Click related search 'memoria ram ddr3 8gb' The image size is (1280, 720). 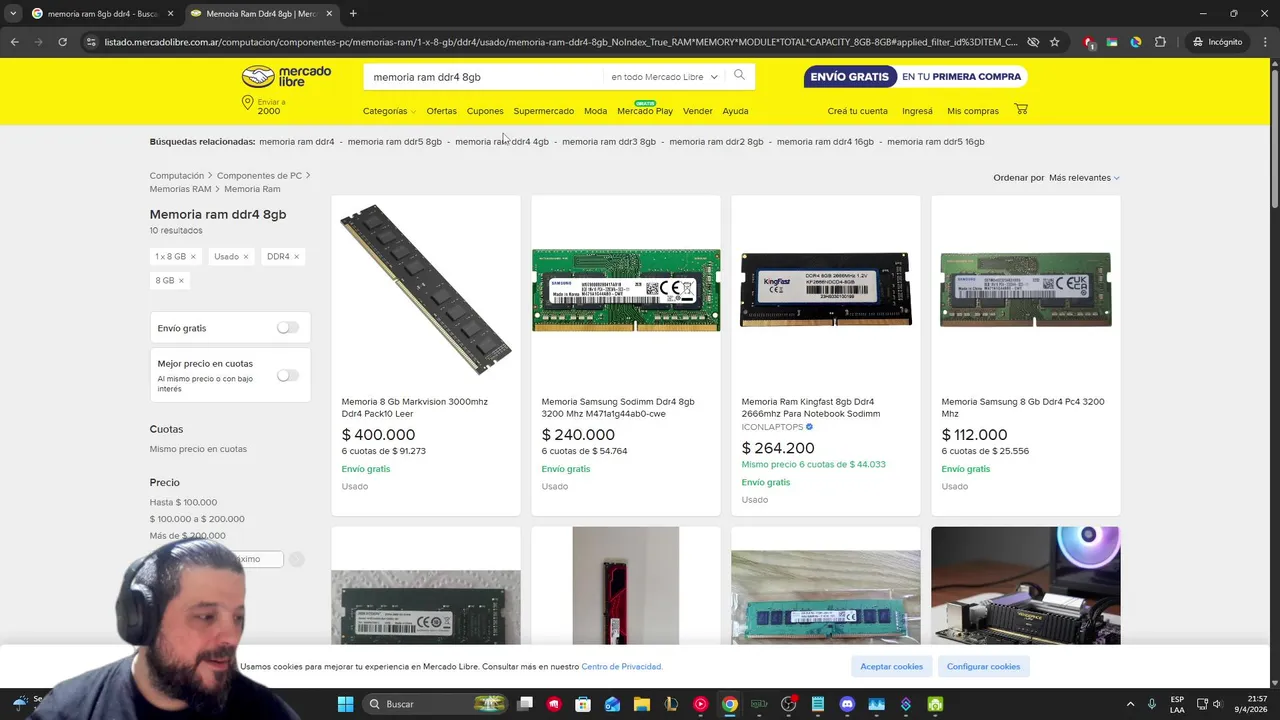[609, 141]
